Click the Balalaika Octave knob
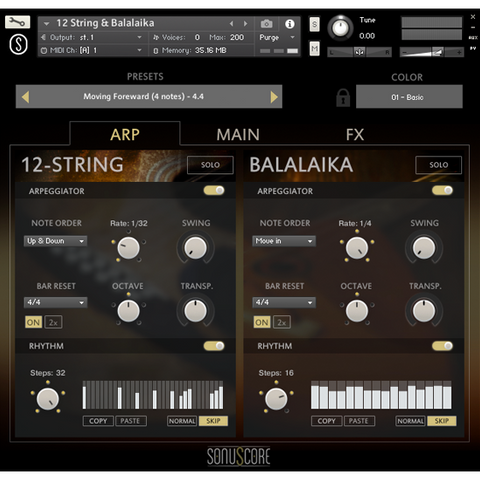480x480 pixels. click(357, 311)
